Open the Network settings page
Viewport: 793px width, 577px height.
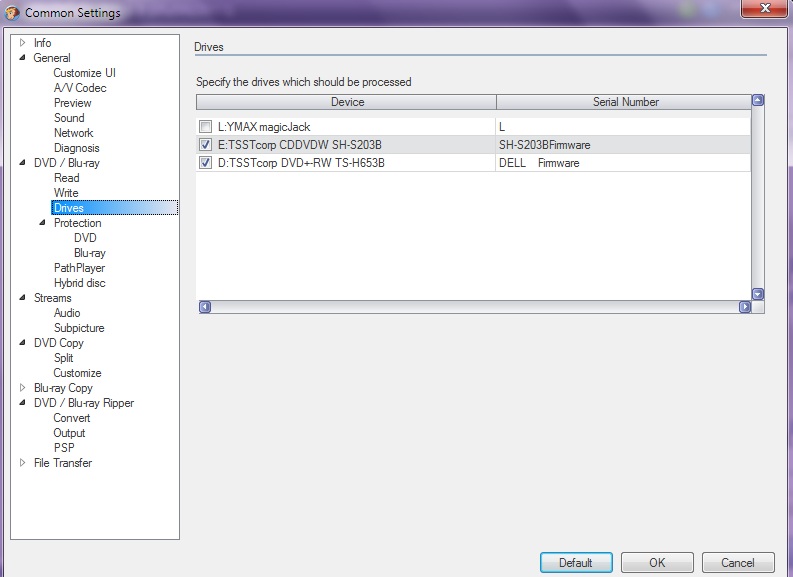click(73, 133)
